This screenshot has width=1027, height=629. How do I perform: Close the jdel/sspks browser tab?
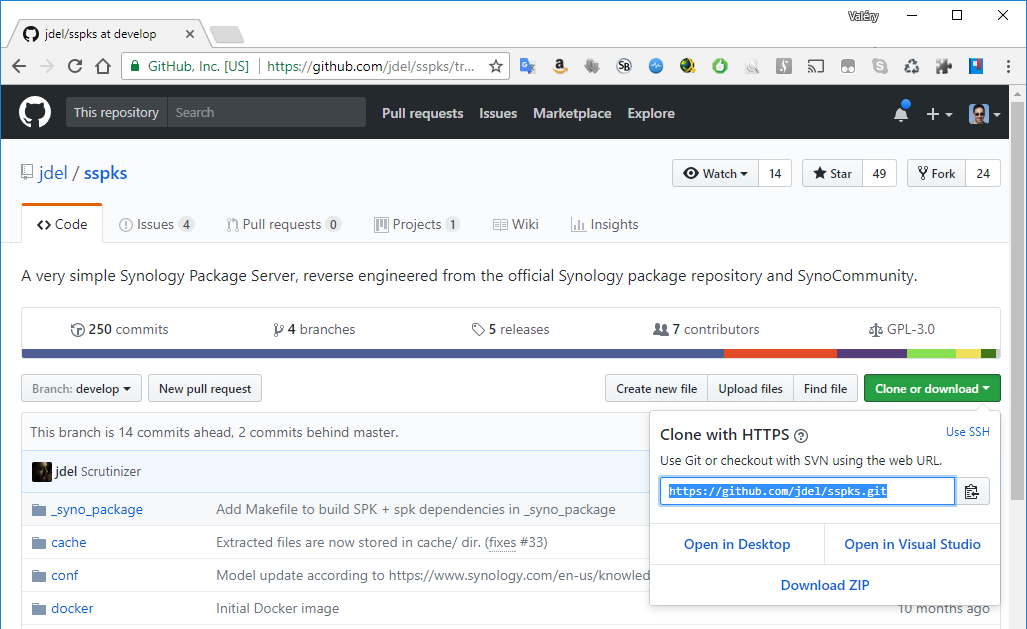tap(190, 34)
